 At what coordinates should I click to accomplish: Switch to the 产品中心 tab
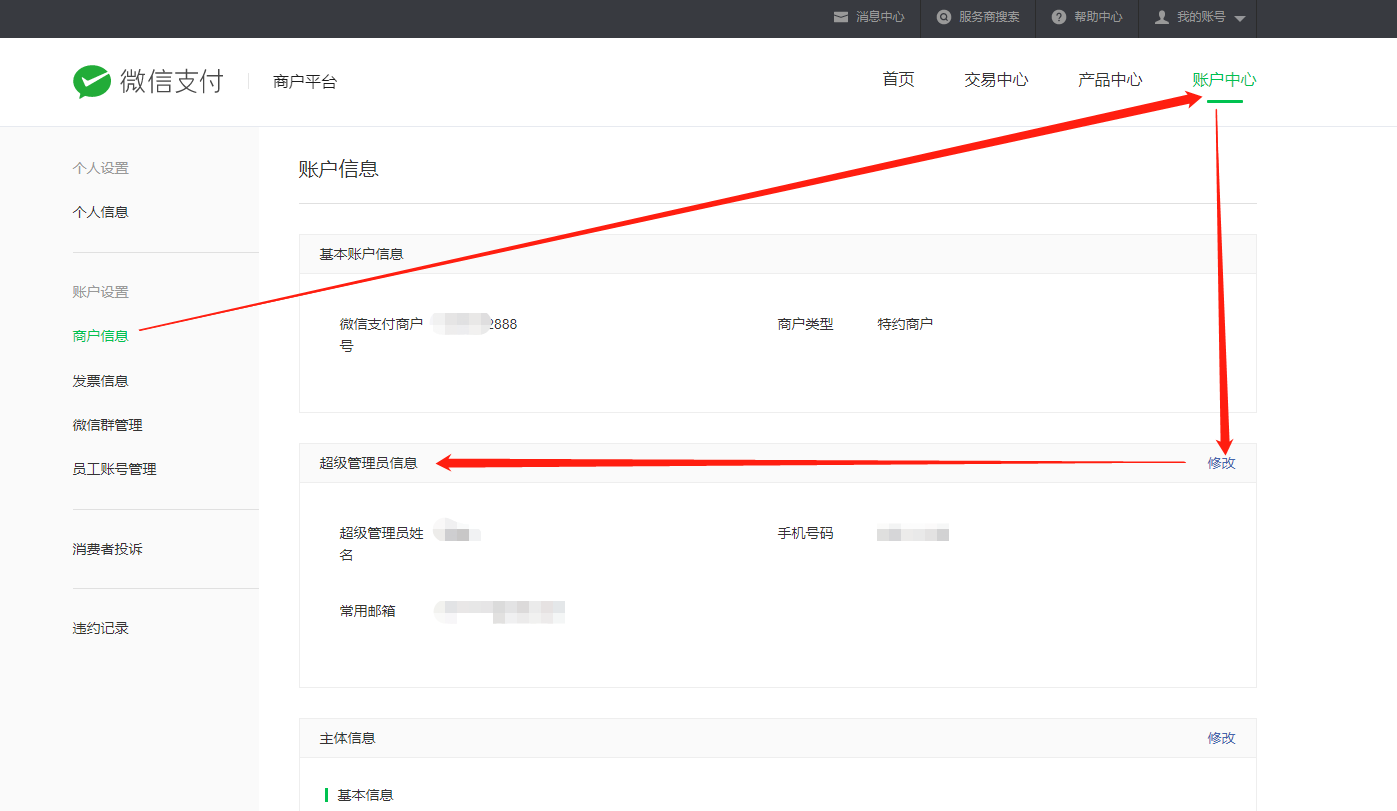click(1110, 80)
